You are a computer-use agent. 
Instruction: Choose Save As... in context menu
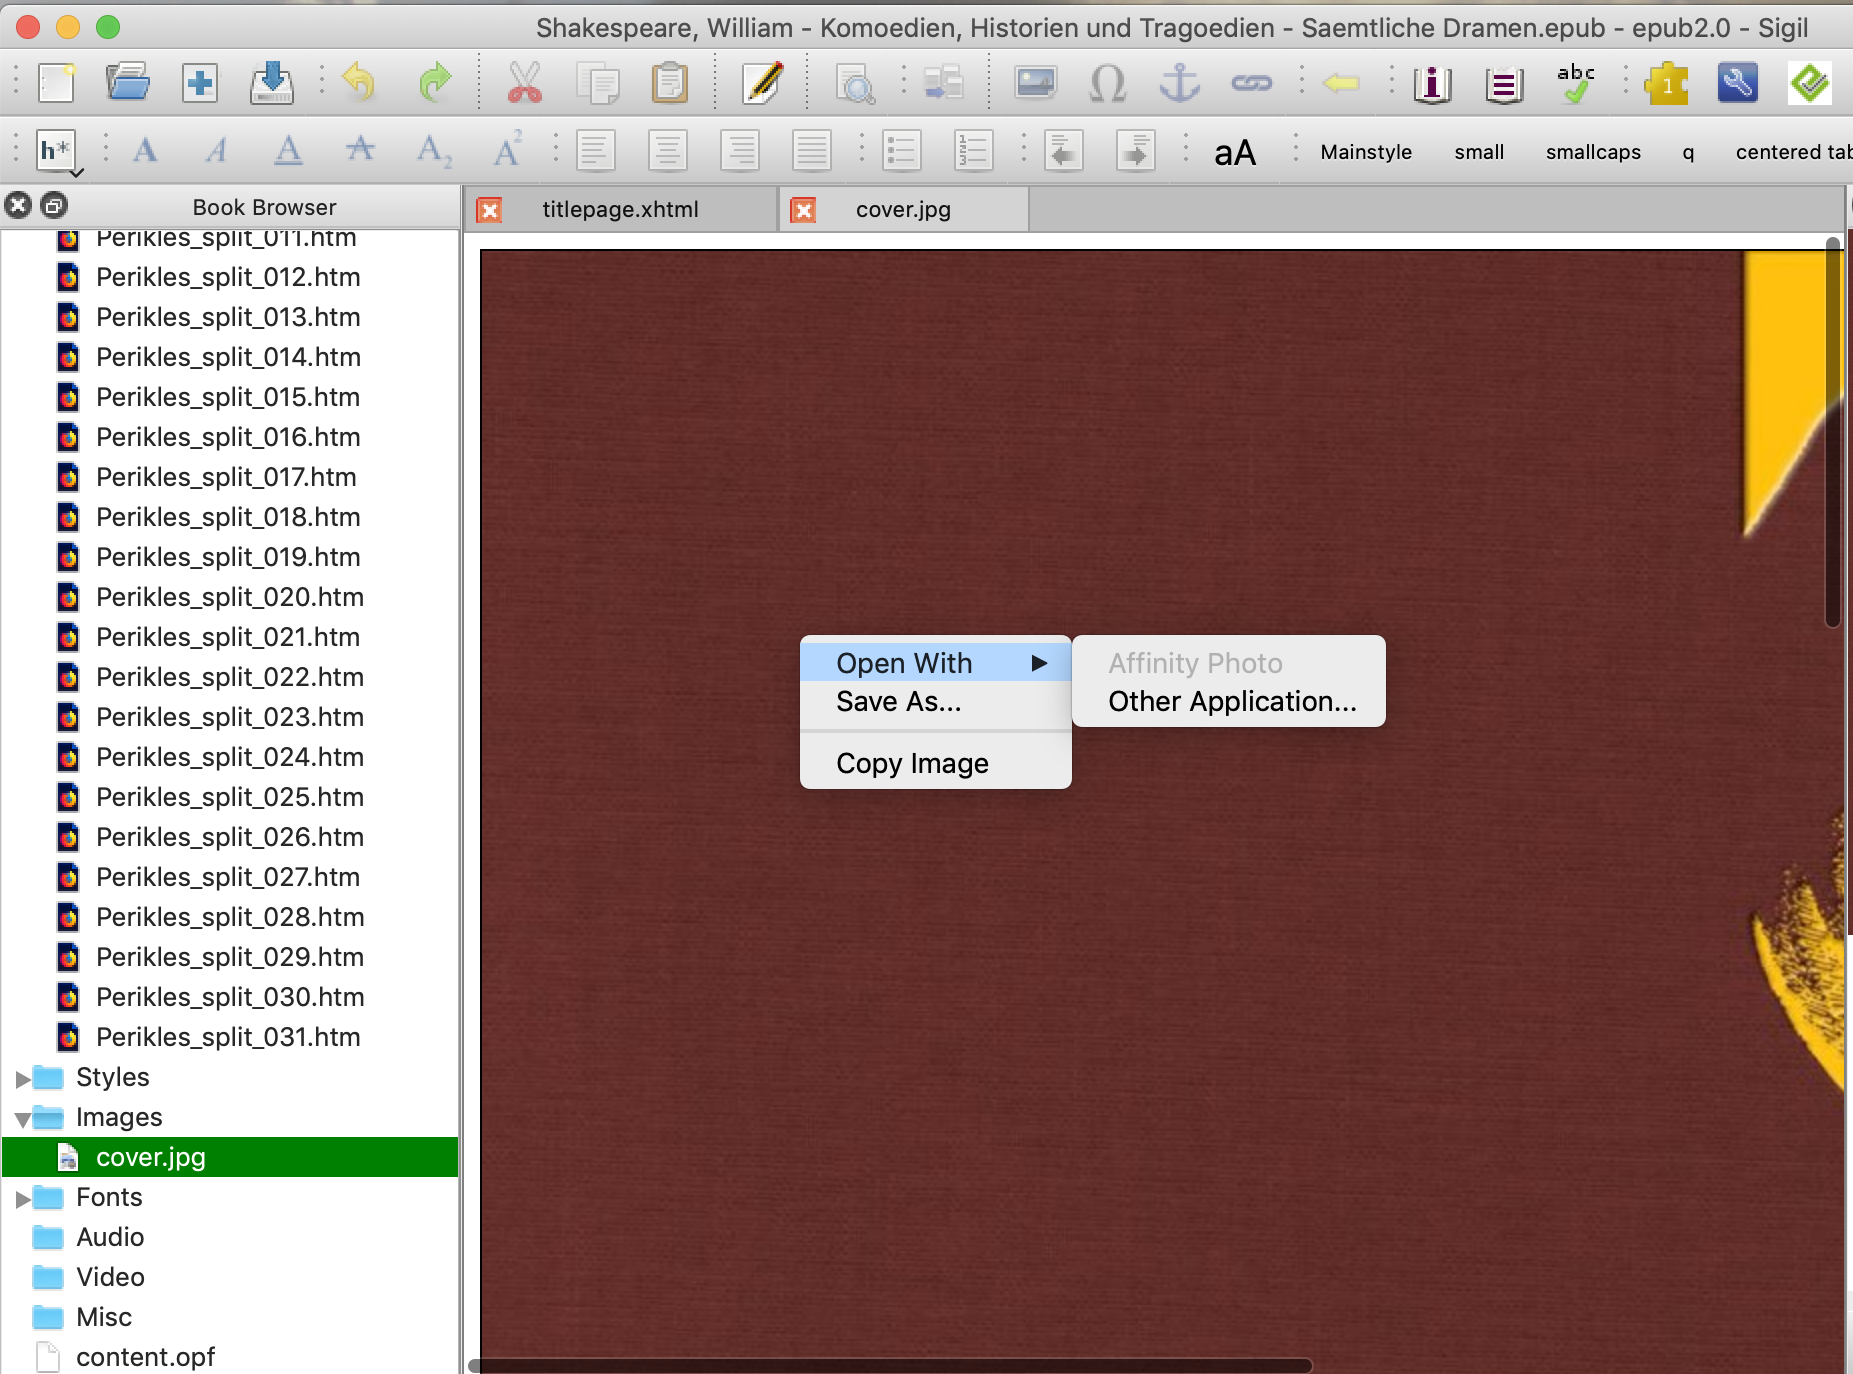936,702
